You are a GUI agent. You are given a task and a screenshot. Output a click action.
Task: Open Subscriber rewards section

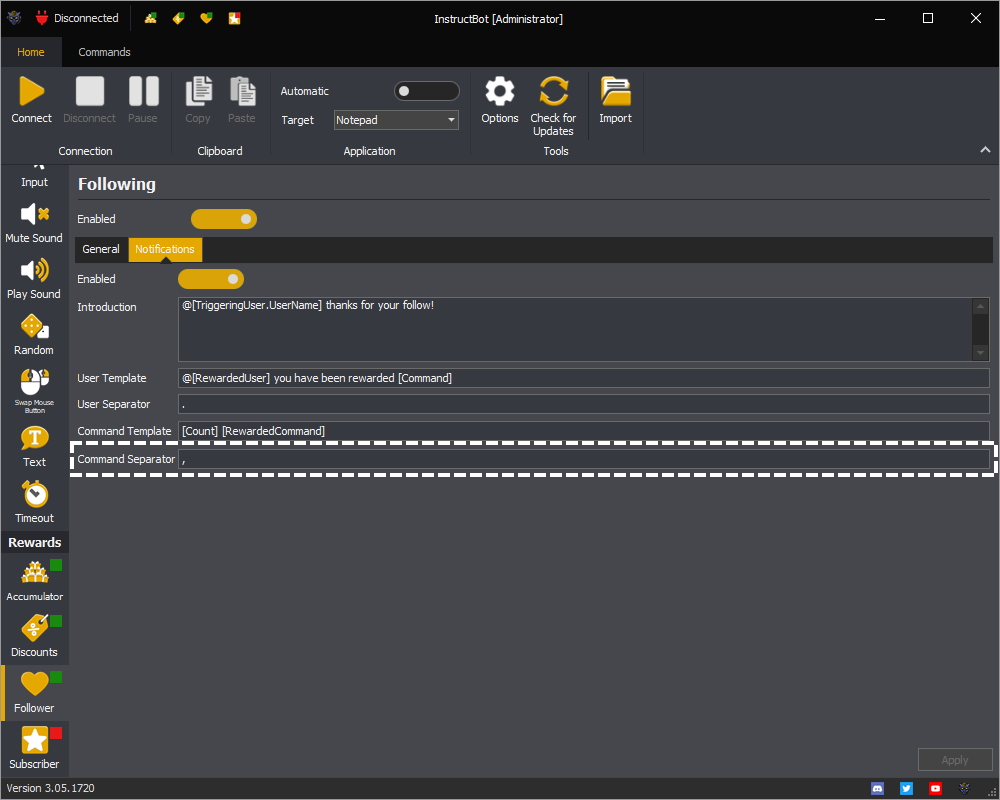point(34,748)
